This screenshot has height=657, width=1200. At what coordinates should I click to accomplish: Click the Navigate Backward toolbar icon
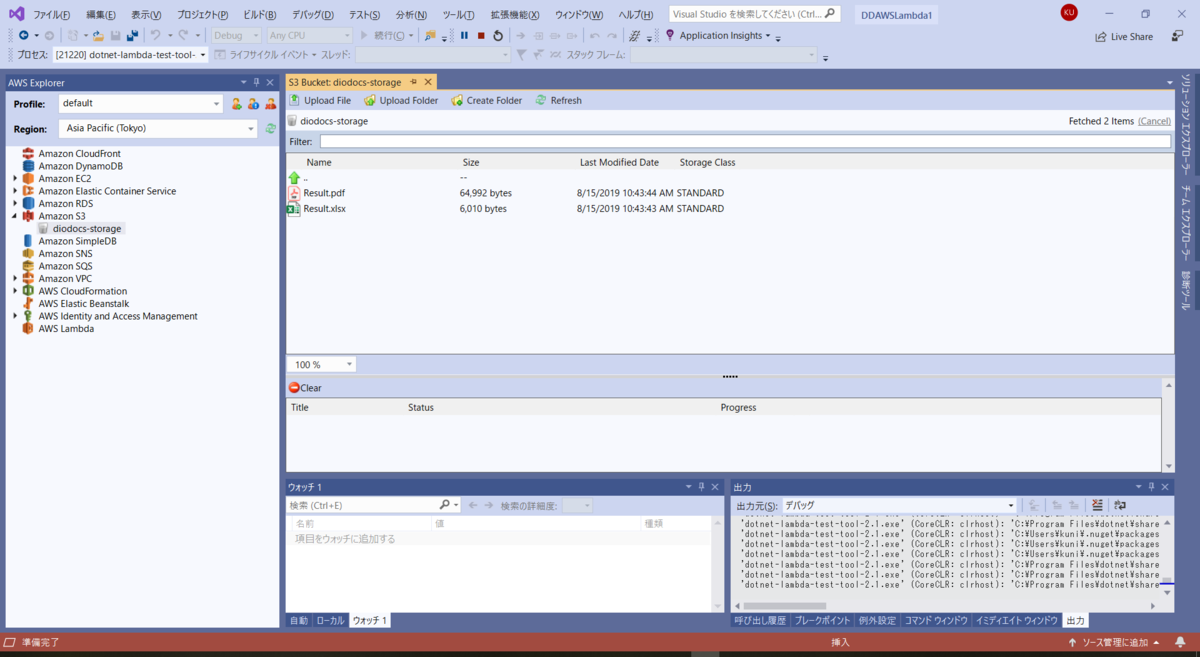[x=22, y=35]
